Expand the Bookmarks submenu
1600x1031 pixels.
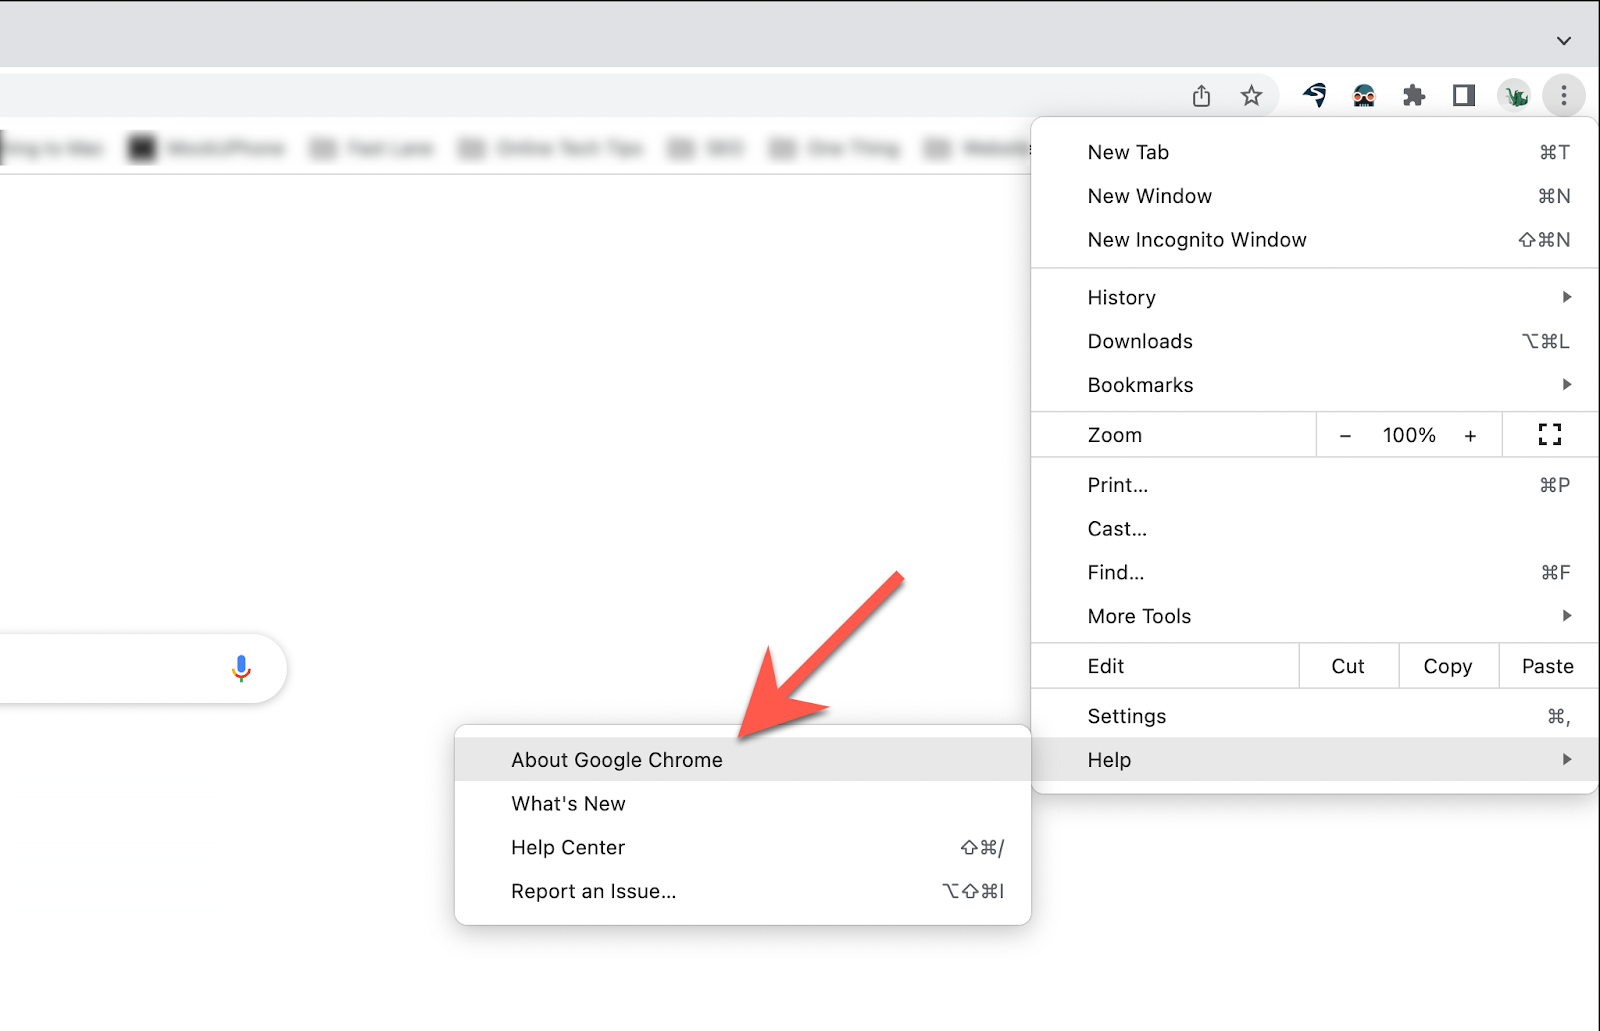coord(1314,386)
